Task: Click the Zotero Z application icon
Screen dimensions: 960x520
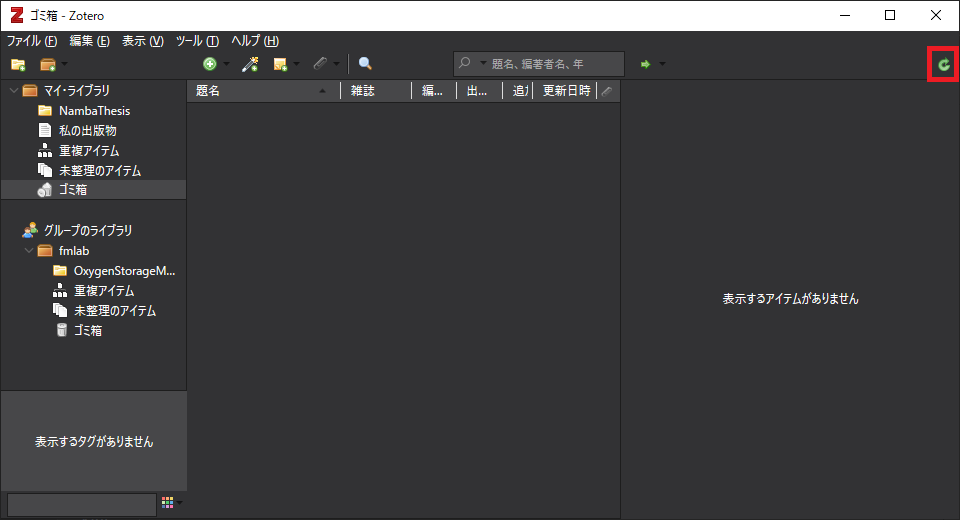Action: pyautogui.click(x=17, y=15)
